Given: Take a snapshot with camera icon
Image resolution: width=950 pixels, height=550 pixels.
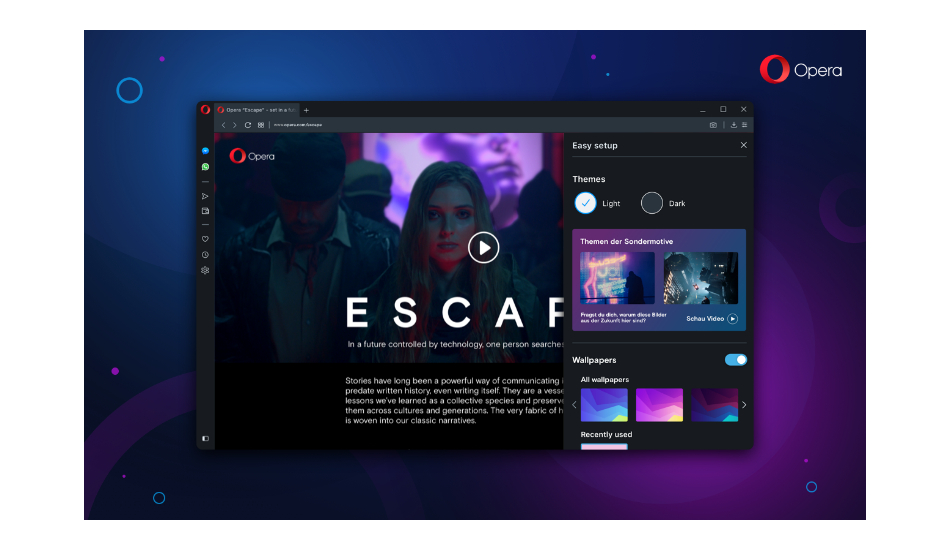Looking at the screenshot, I should 713,125.
